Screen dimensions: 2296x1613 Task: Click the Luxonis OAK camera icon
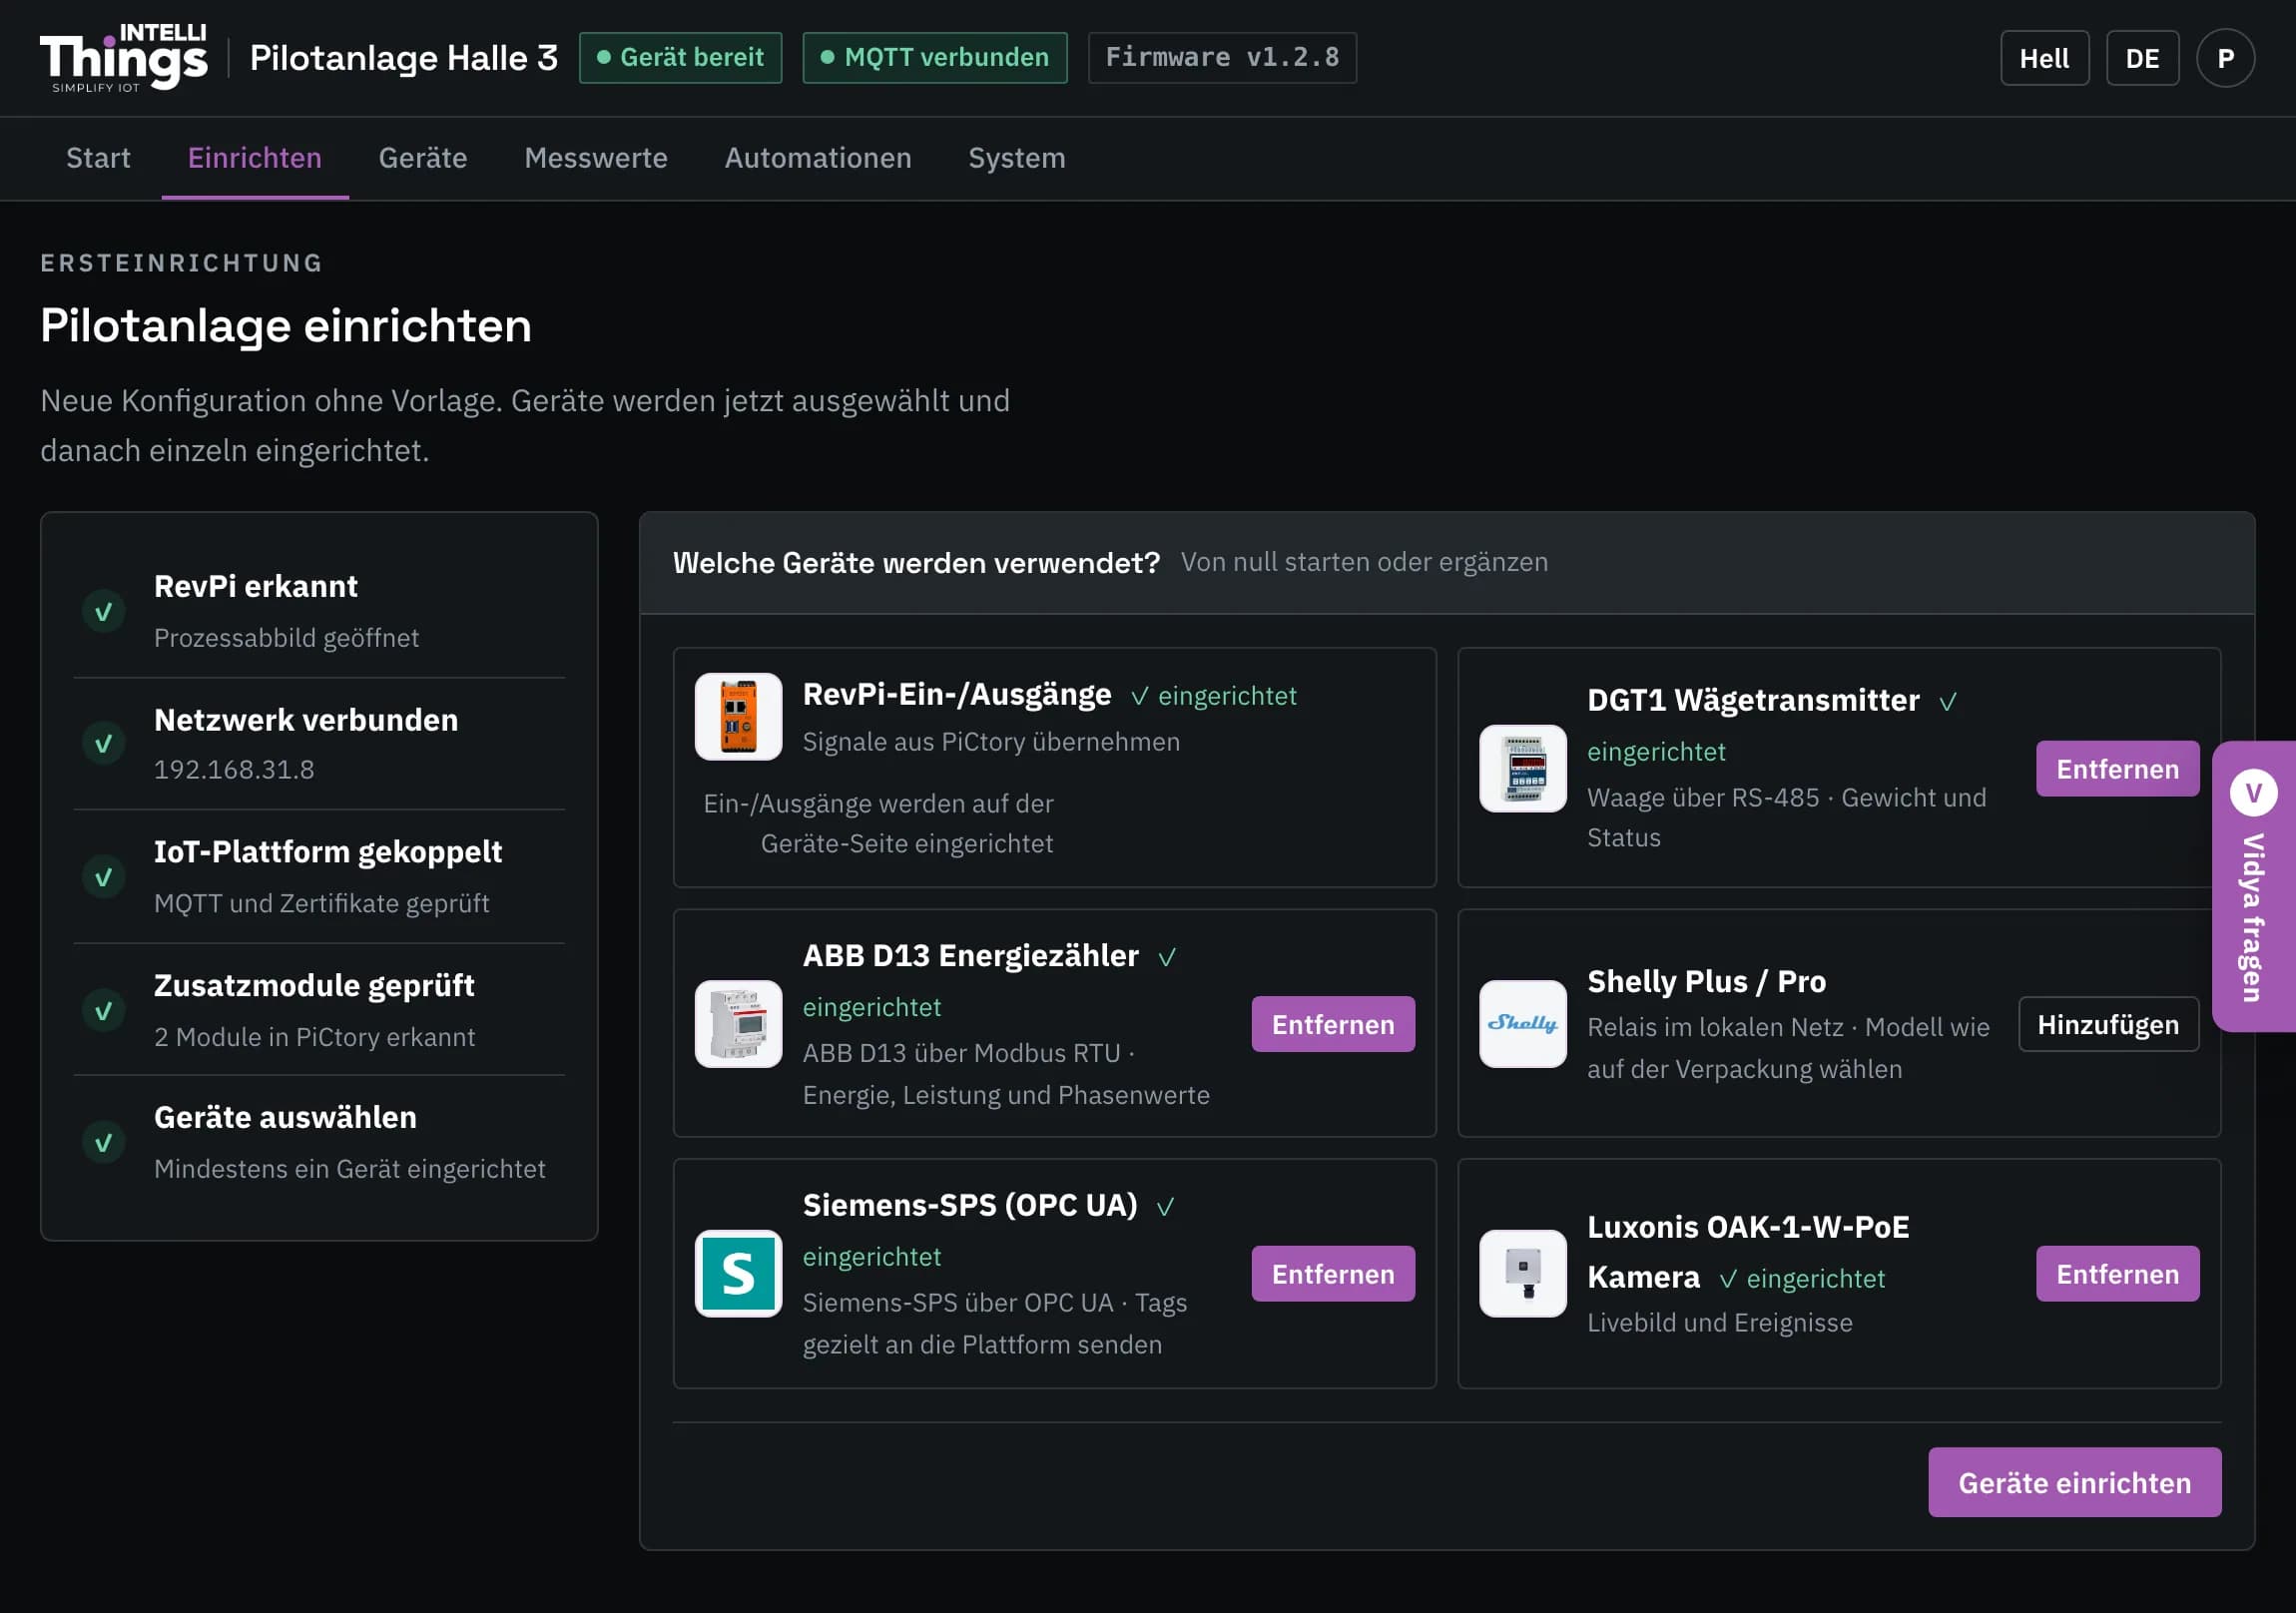coord(1523,1273)
